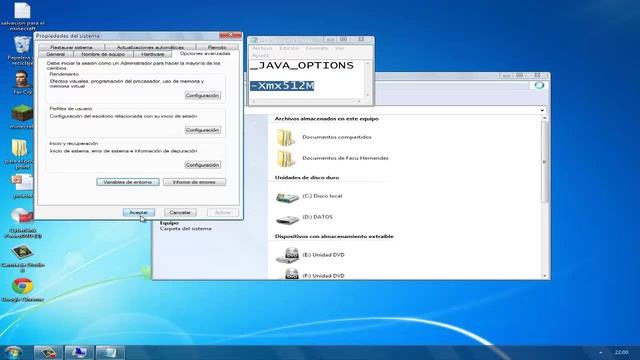Open the Archivo menu in Notepad
The image size is (640, 360).
262,48
